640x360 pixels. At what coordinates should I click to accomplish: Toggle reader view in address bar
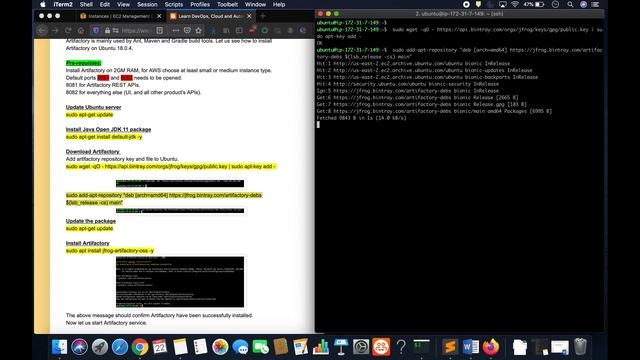pyautogui.click(x=160, y=31)
